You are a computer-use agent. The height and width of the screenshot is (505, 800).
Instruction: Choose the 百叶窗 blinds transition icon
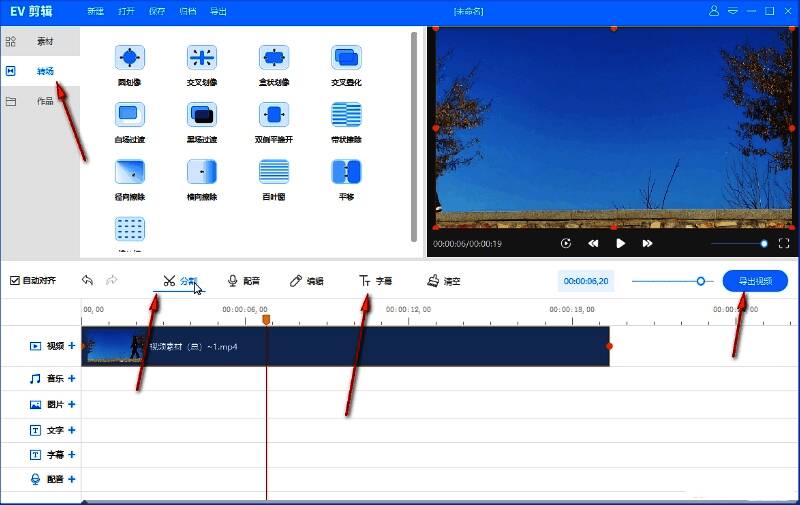(x=274, y=172)
